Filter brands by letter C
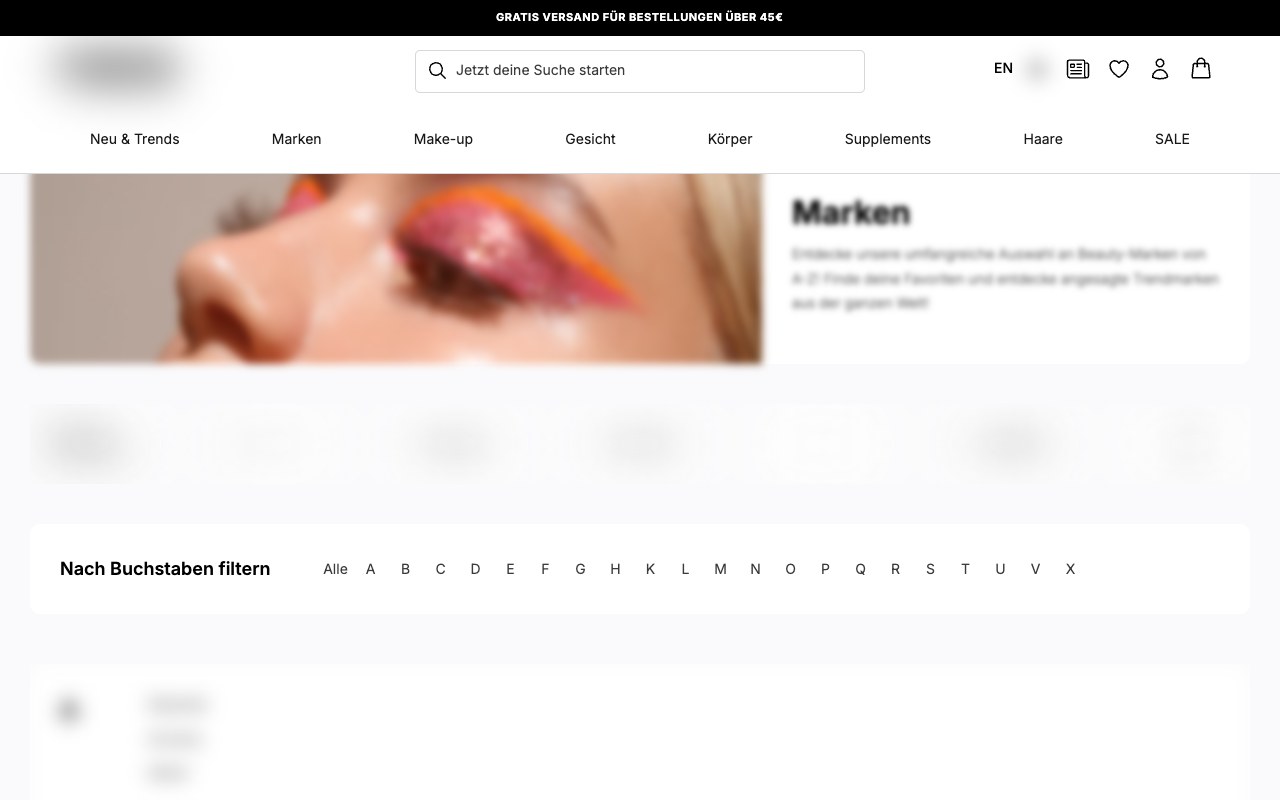 tap(440, 569)
